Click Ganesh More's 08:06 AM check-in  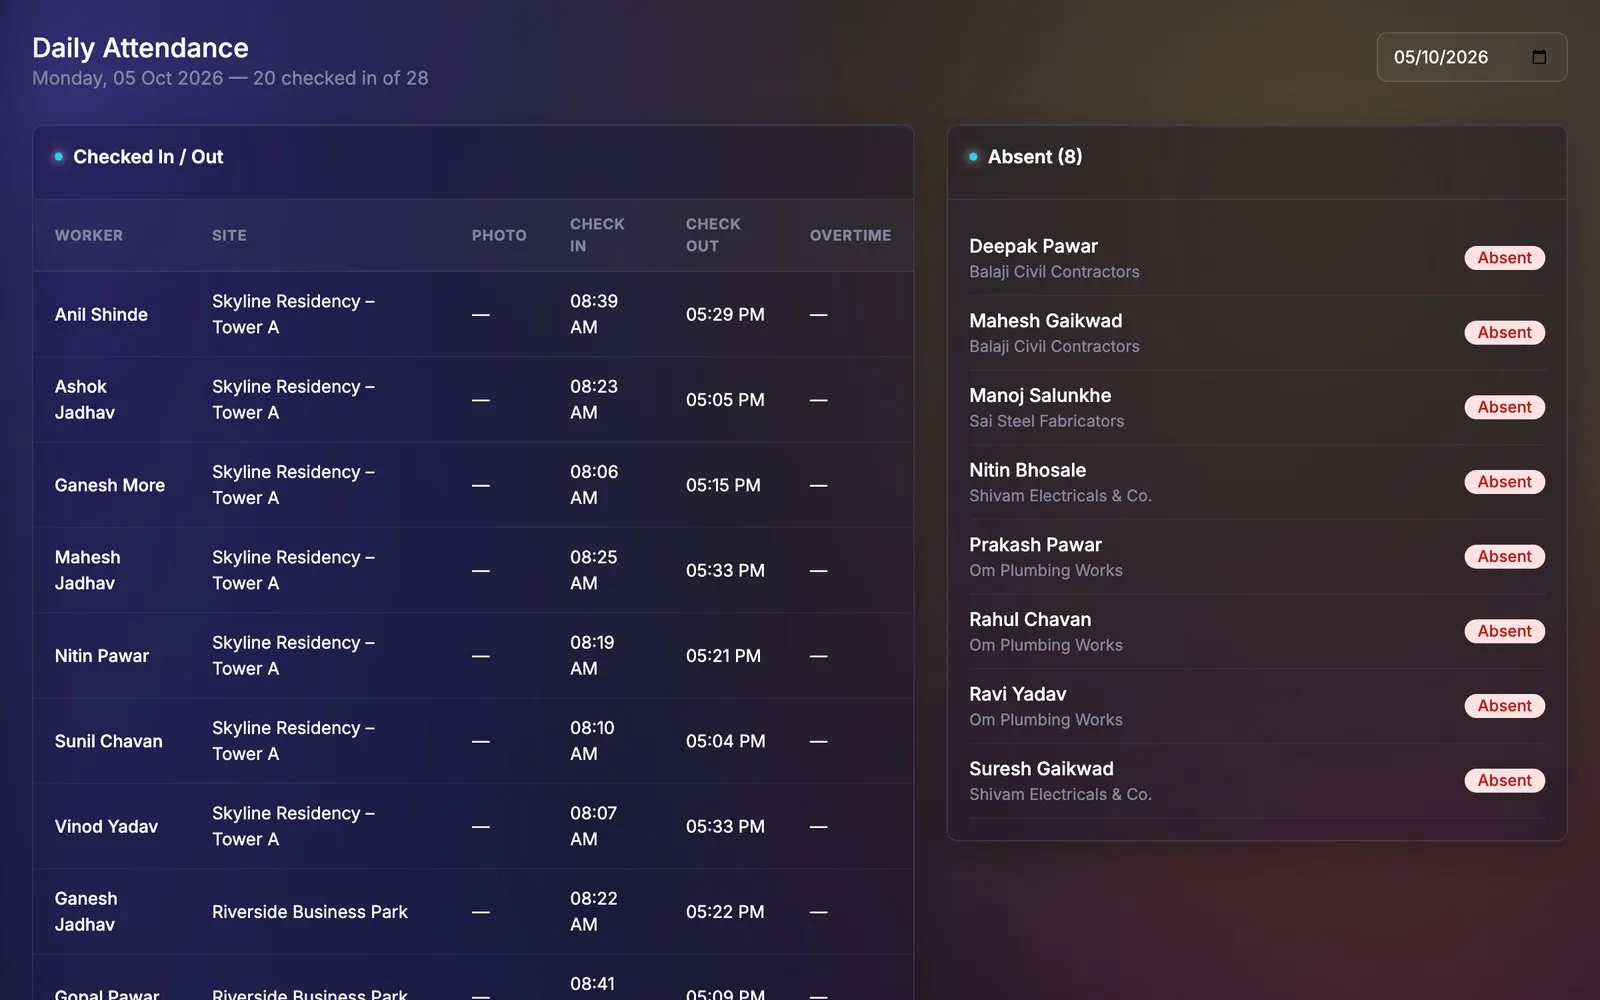pyautogui.click(x=594, y=485)
